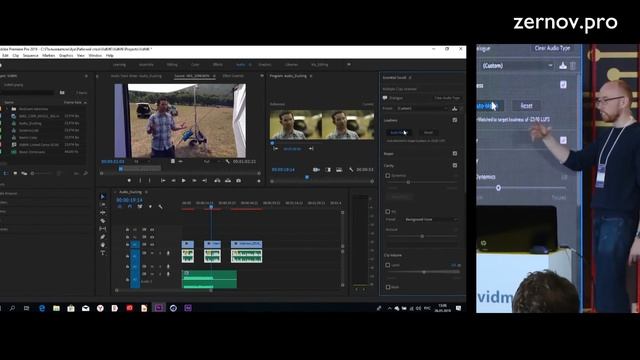
Task: Click timeline playhead timecode 00:00:19:14
Action: [x=129, y=200]
